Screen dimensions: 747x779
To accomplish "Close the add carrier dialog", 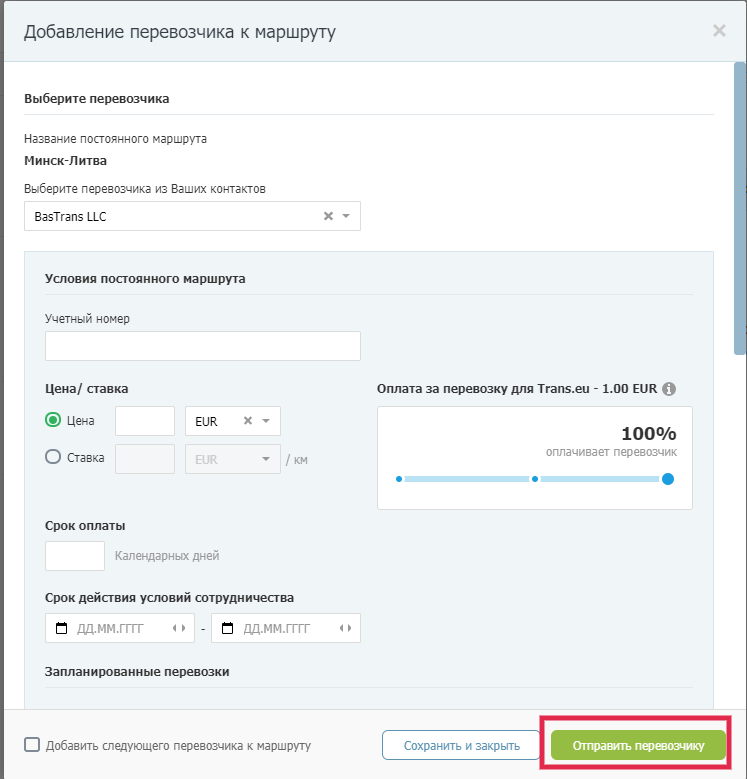I will pos(719,31).
